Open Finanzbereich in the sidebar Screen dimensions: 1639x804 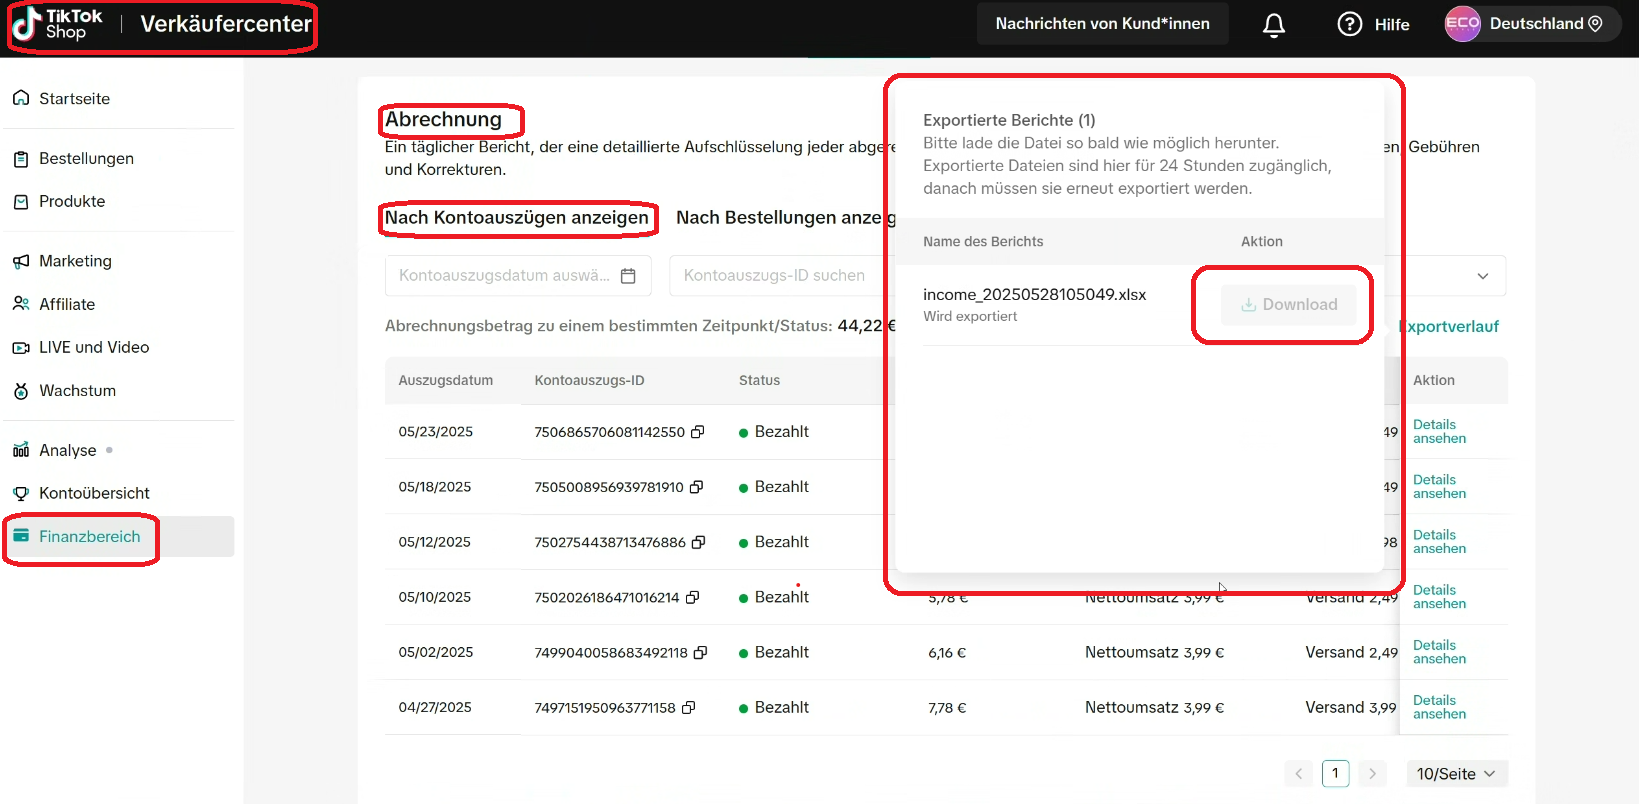[89, 537]
